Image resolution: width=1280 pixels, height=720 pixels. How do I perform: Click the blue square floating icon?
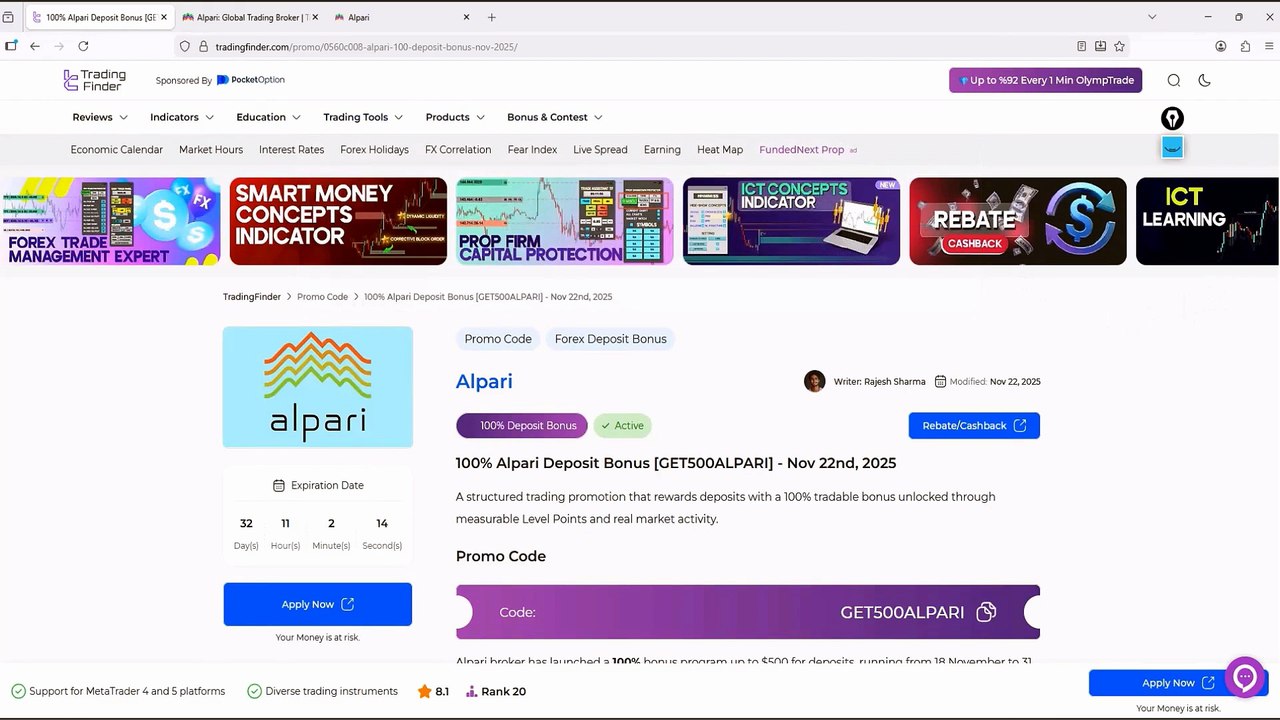pyautogui.click(x=1172, y=148)
